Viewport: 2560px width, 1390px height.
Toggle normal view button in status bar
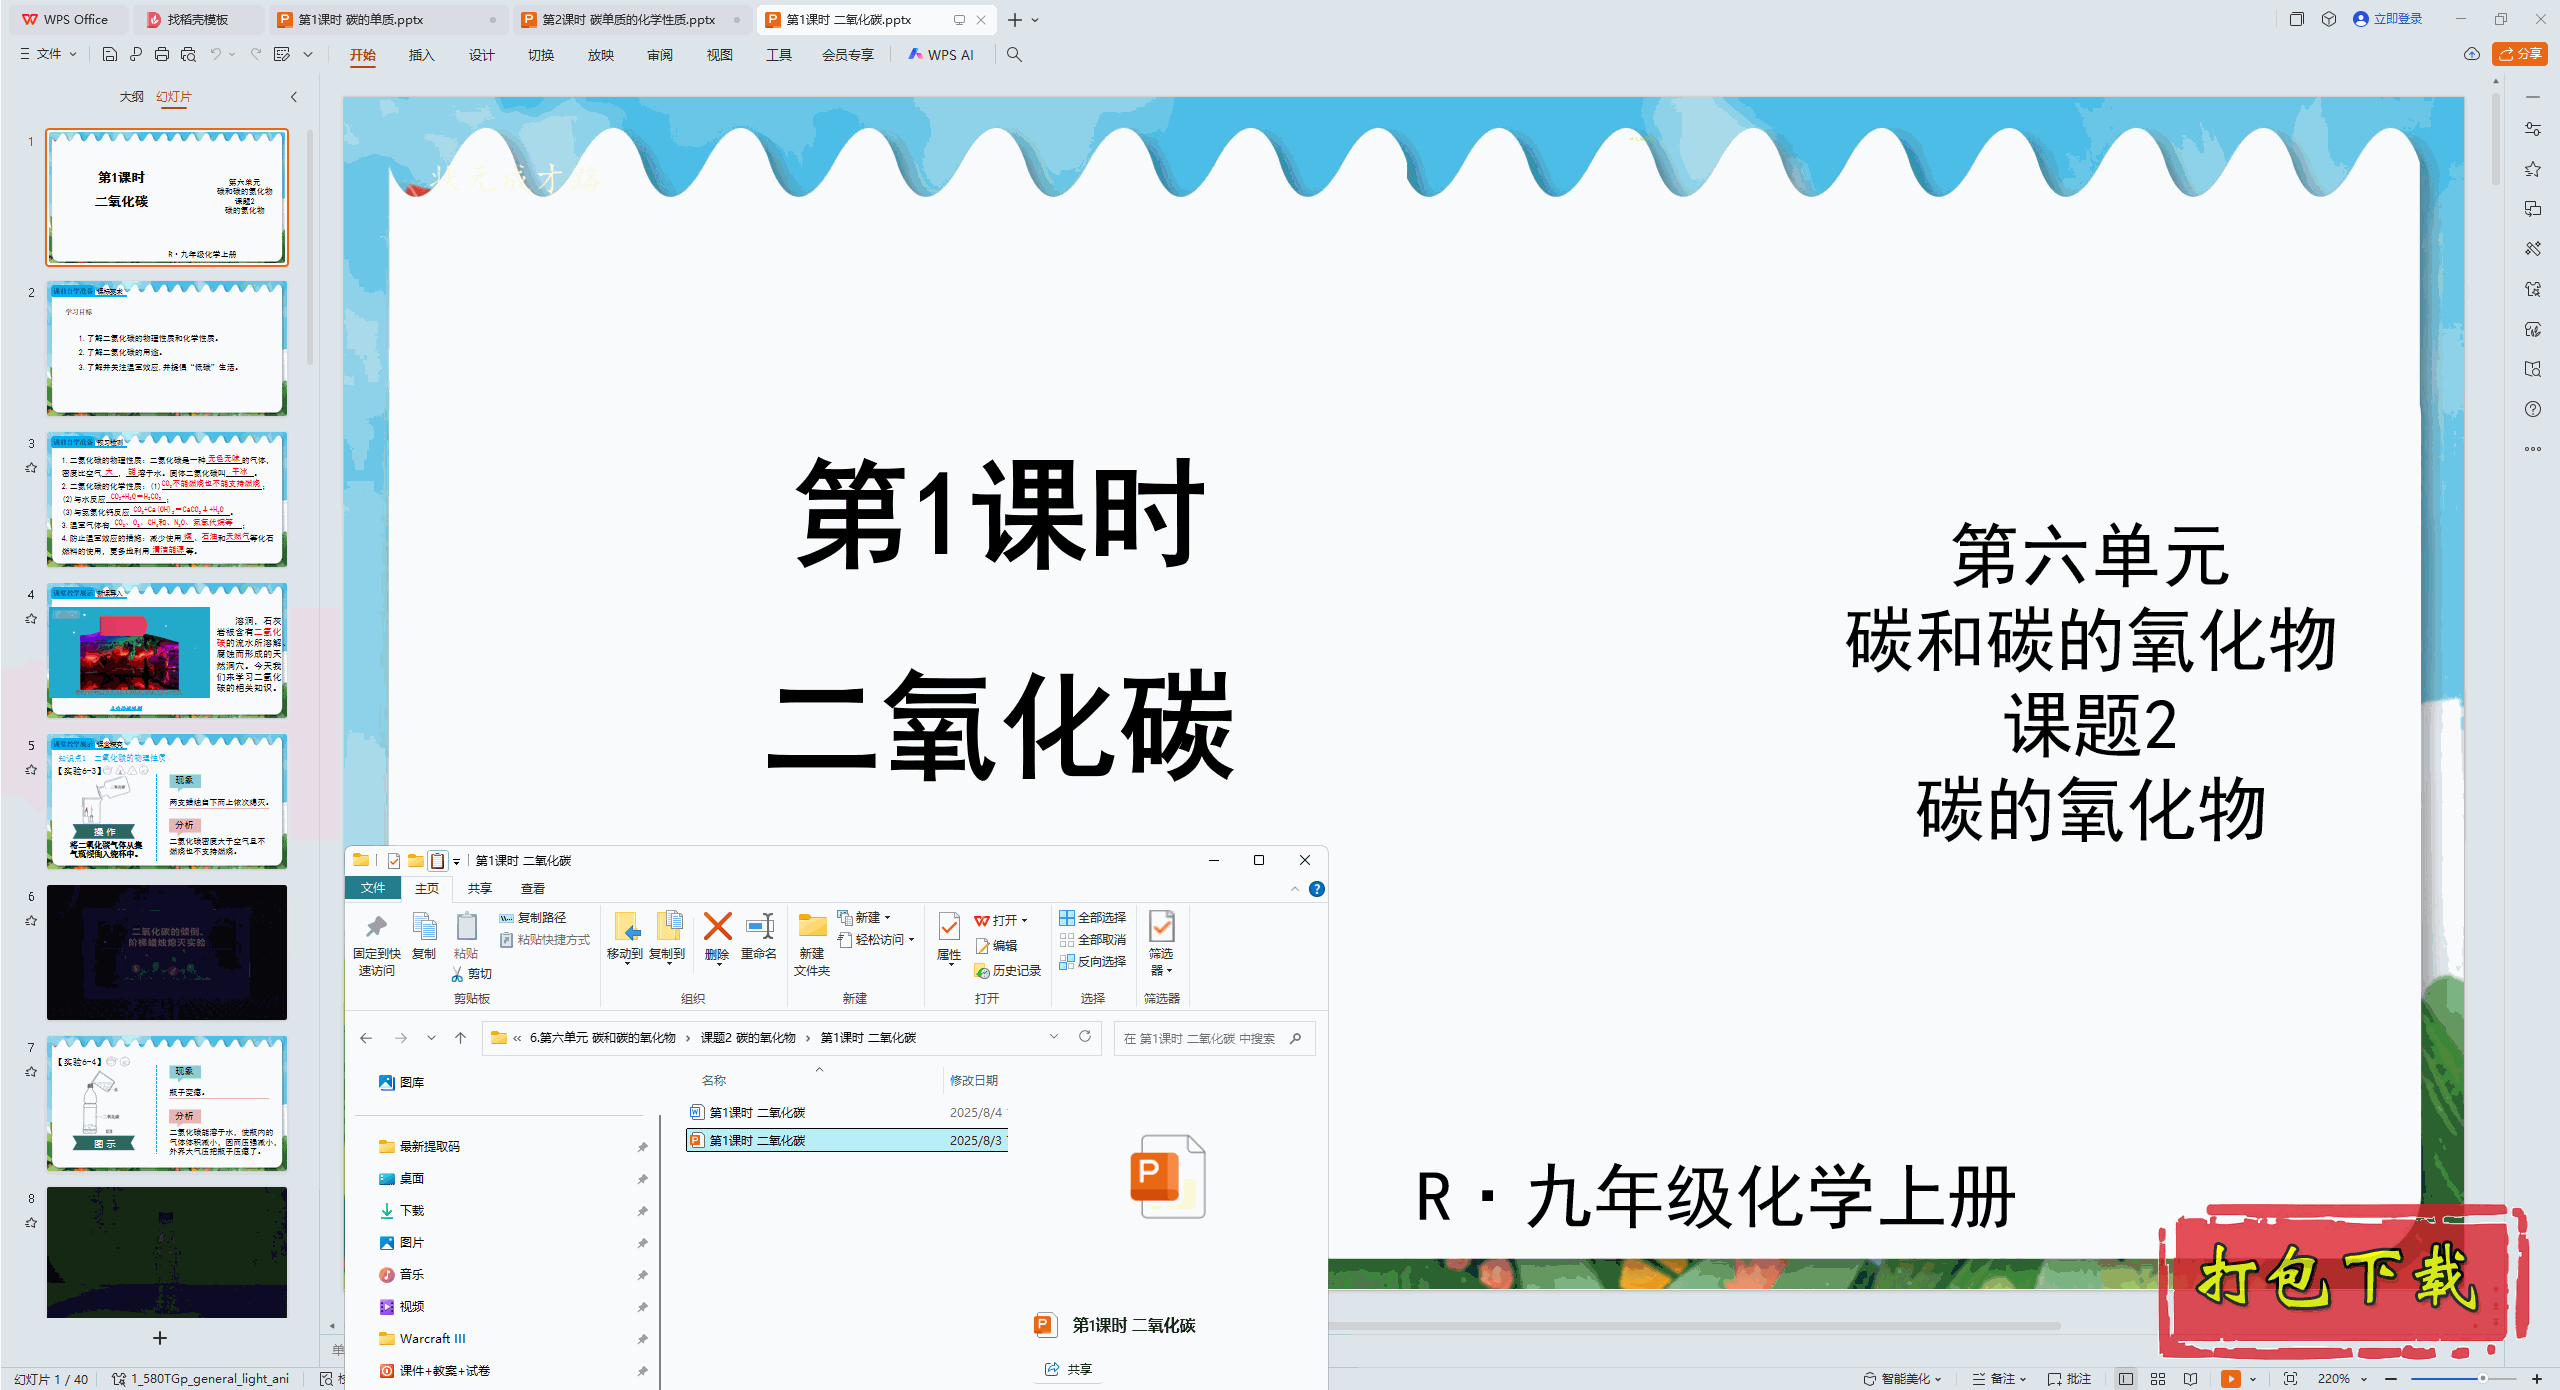[2126, 1378]
